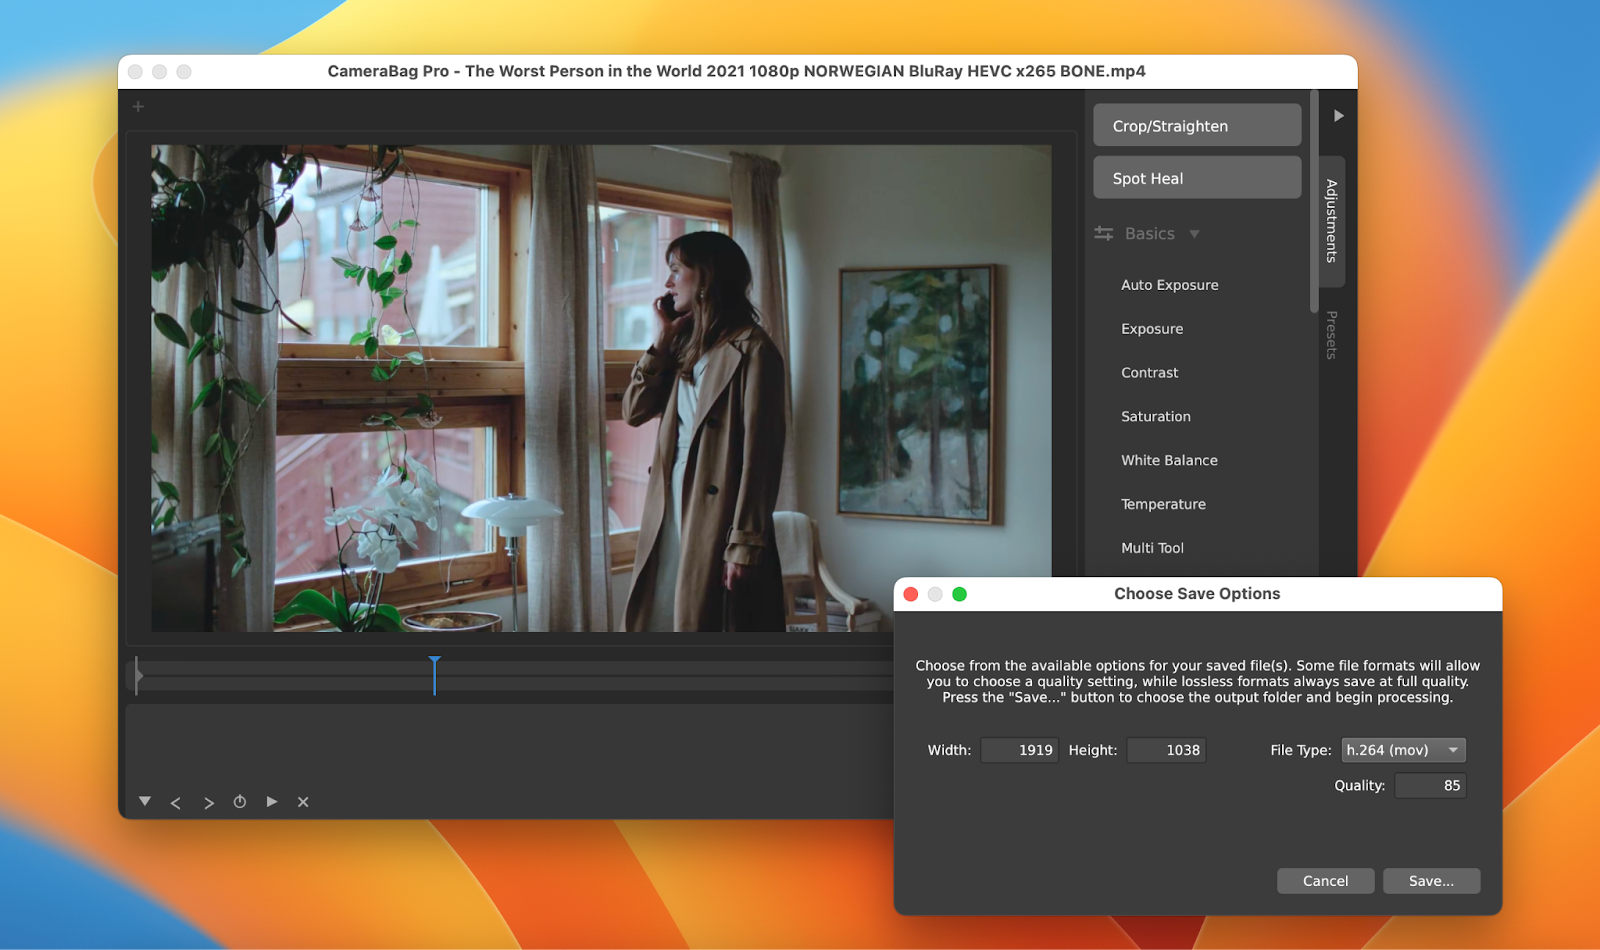Add the Saturation adjustment
Screen dimensions: 1600x950
(x=1155, y=417)
